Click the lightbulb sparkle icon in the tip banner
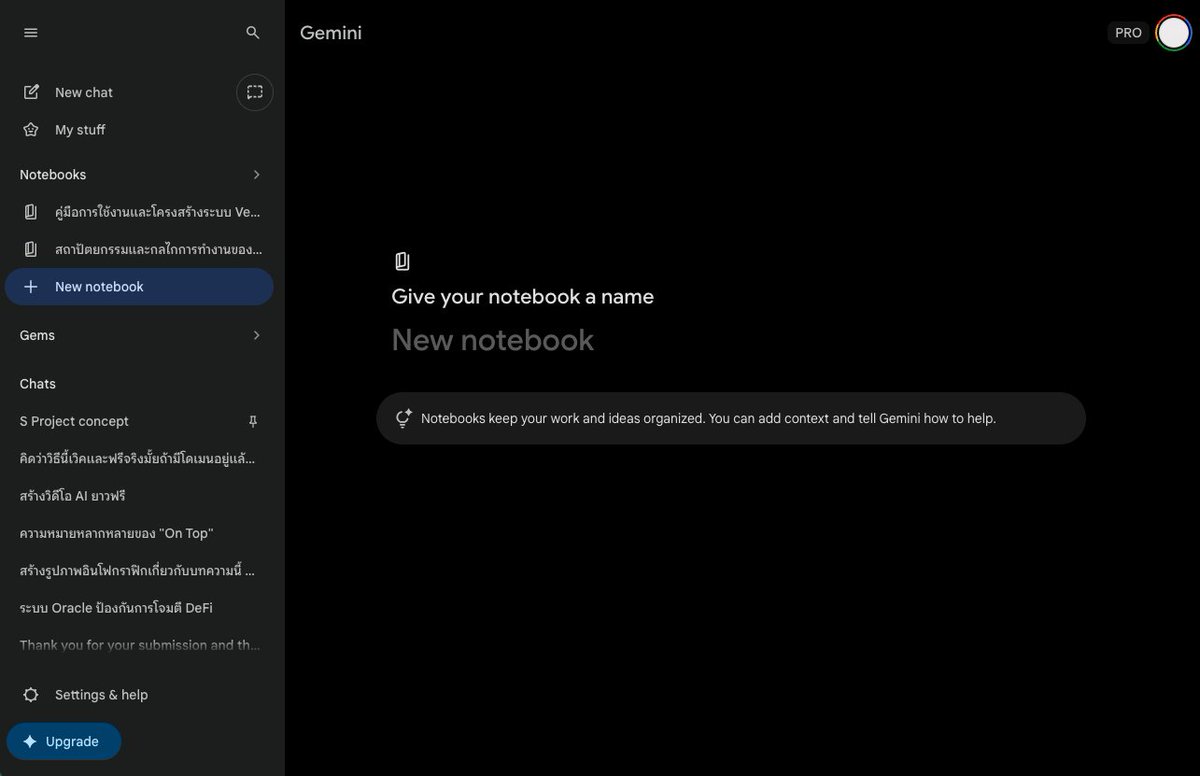The image size is (1200, 776). (x=403, y=418)
